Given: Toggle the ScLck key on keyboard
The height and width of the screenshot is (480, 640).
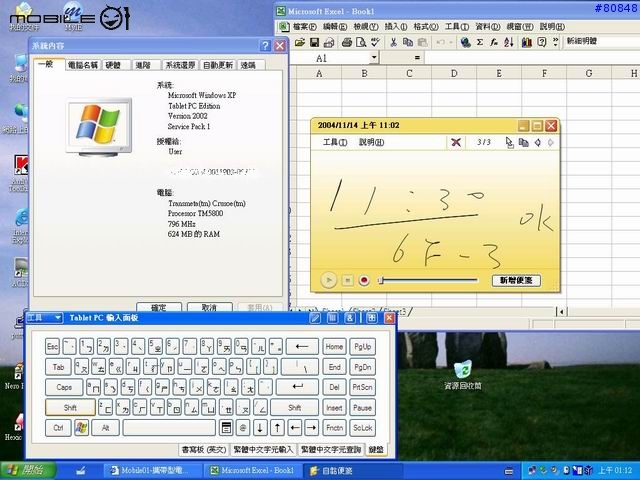Looking at the screenshot, I should tap(362, 428).
